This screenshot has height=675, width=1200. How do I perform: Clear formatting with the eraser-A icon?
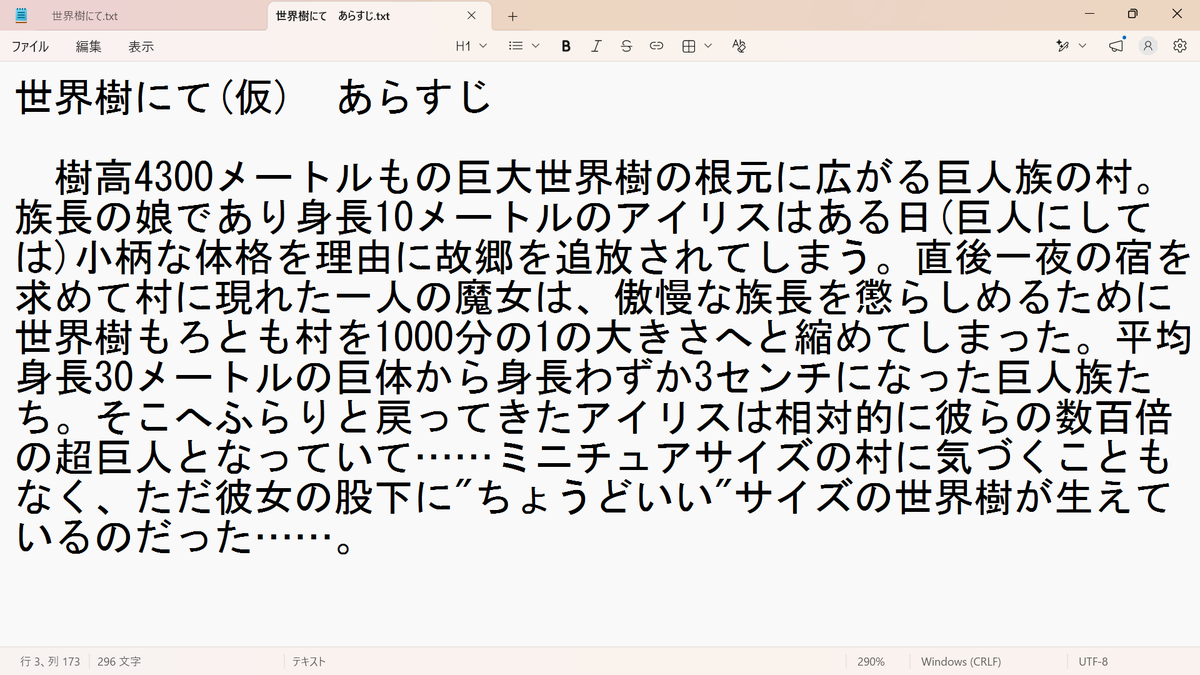(739, 46)
